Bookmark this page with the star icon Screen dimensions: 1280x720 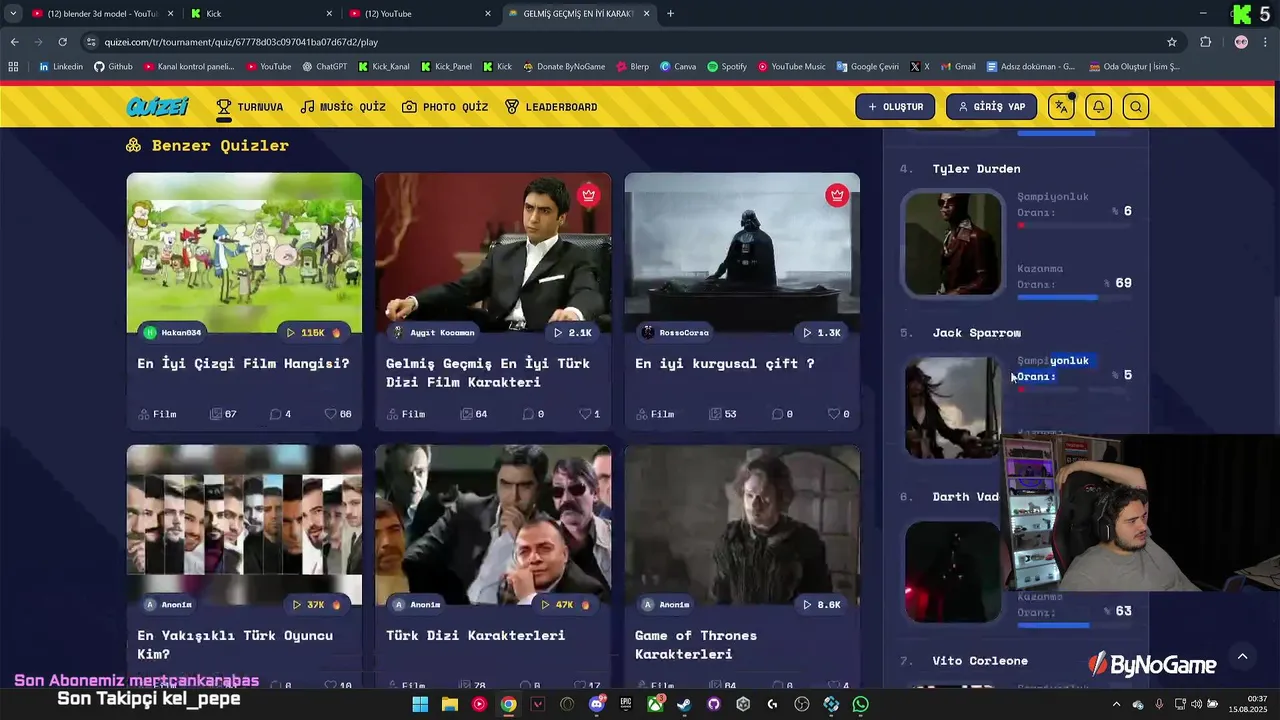[1172, 42]
